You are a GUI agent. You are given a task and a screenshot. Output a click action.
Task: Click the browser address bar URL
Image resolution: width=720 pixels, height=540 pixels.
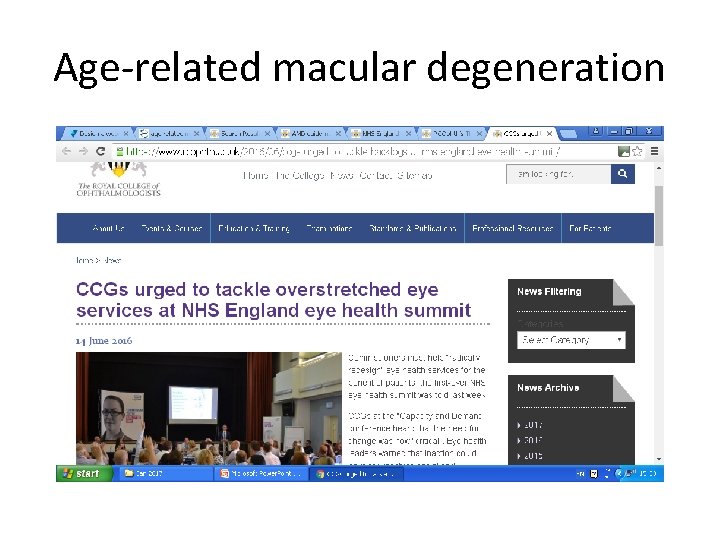click(343, 151)
